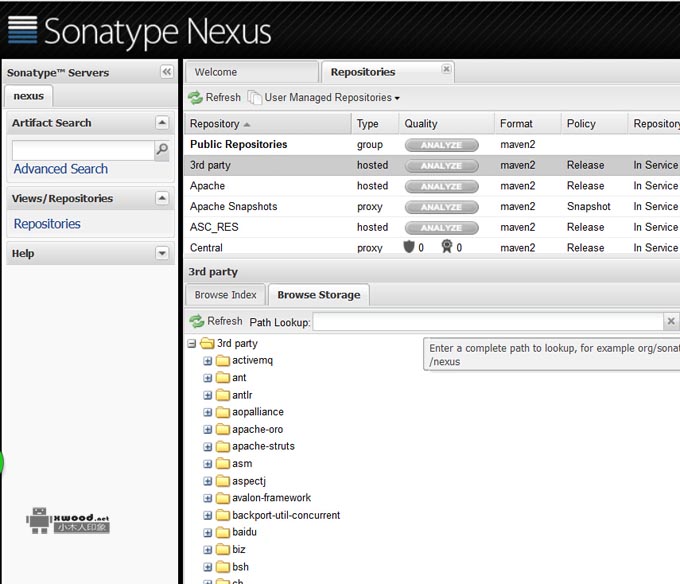Viewport: 680px width, 584px height.
Task: Select the bsh tree item
Action: [240, 567]
